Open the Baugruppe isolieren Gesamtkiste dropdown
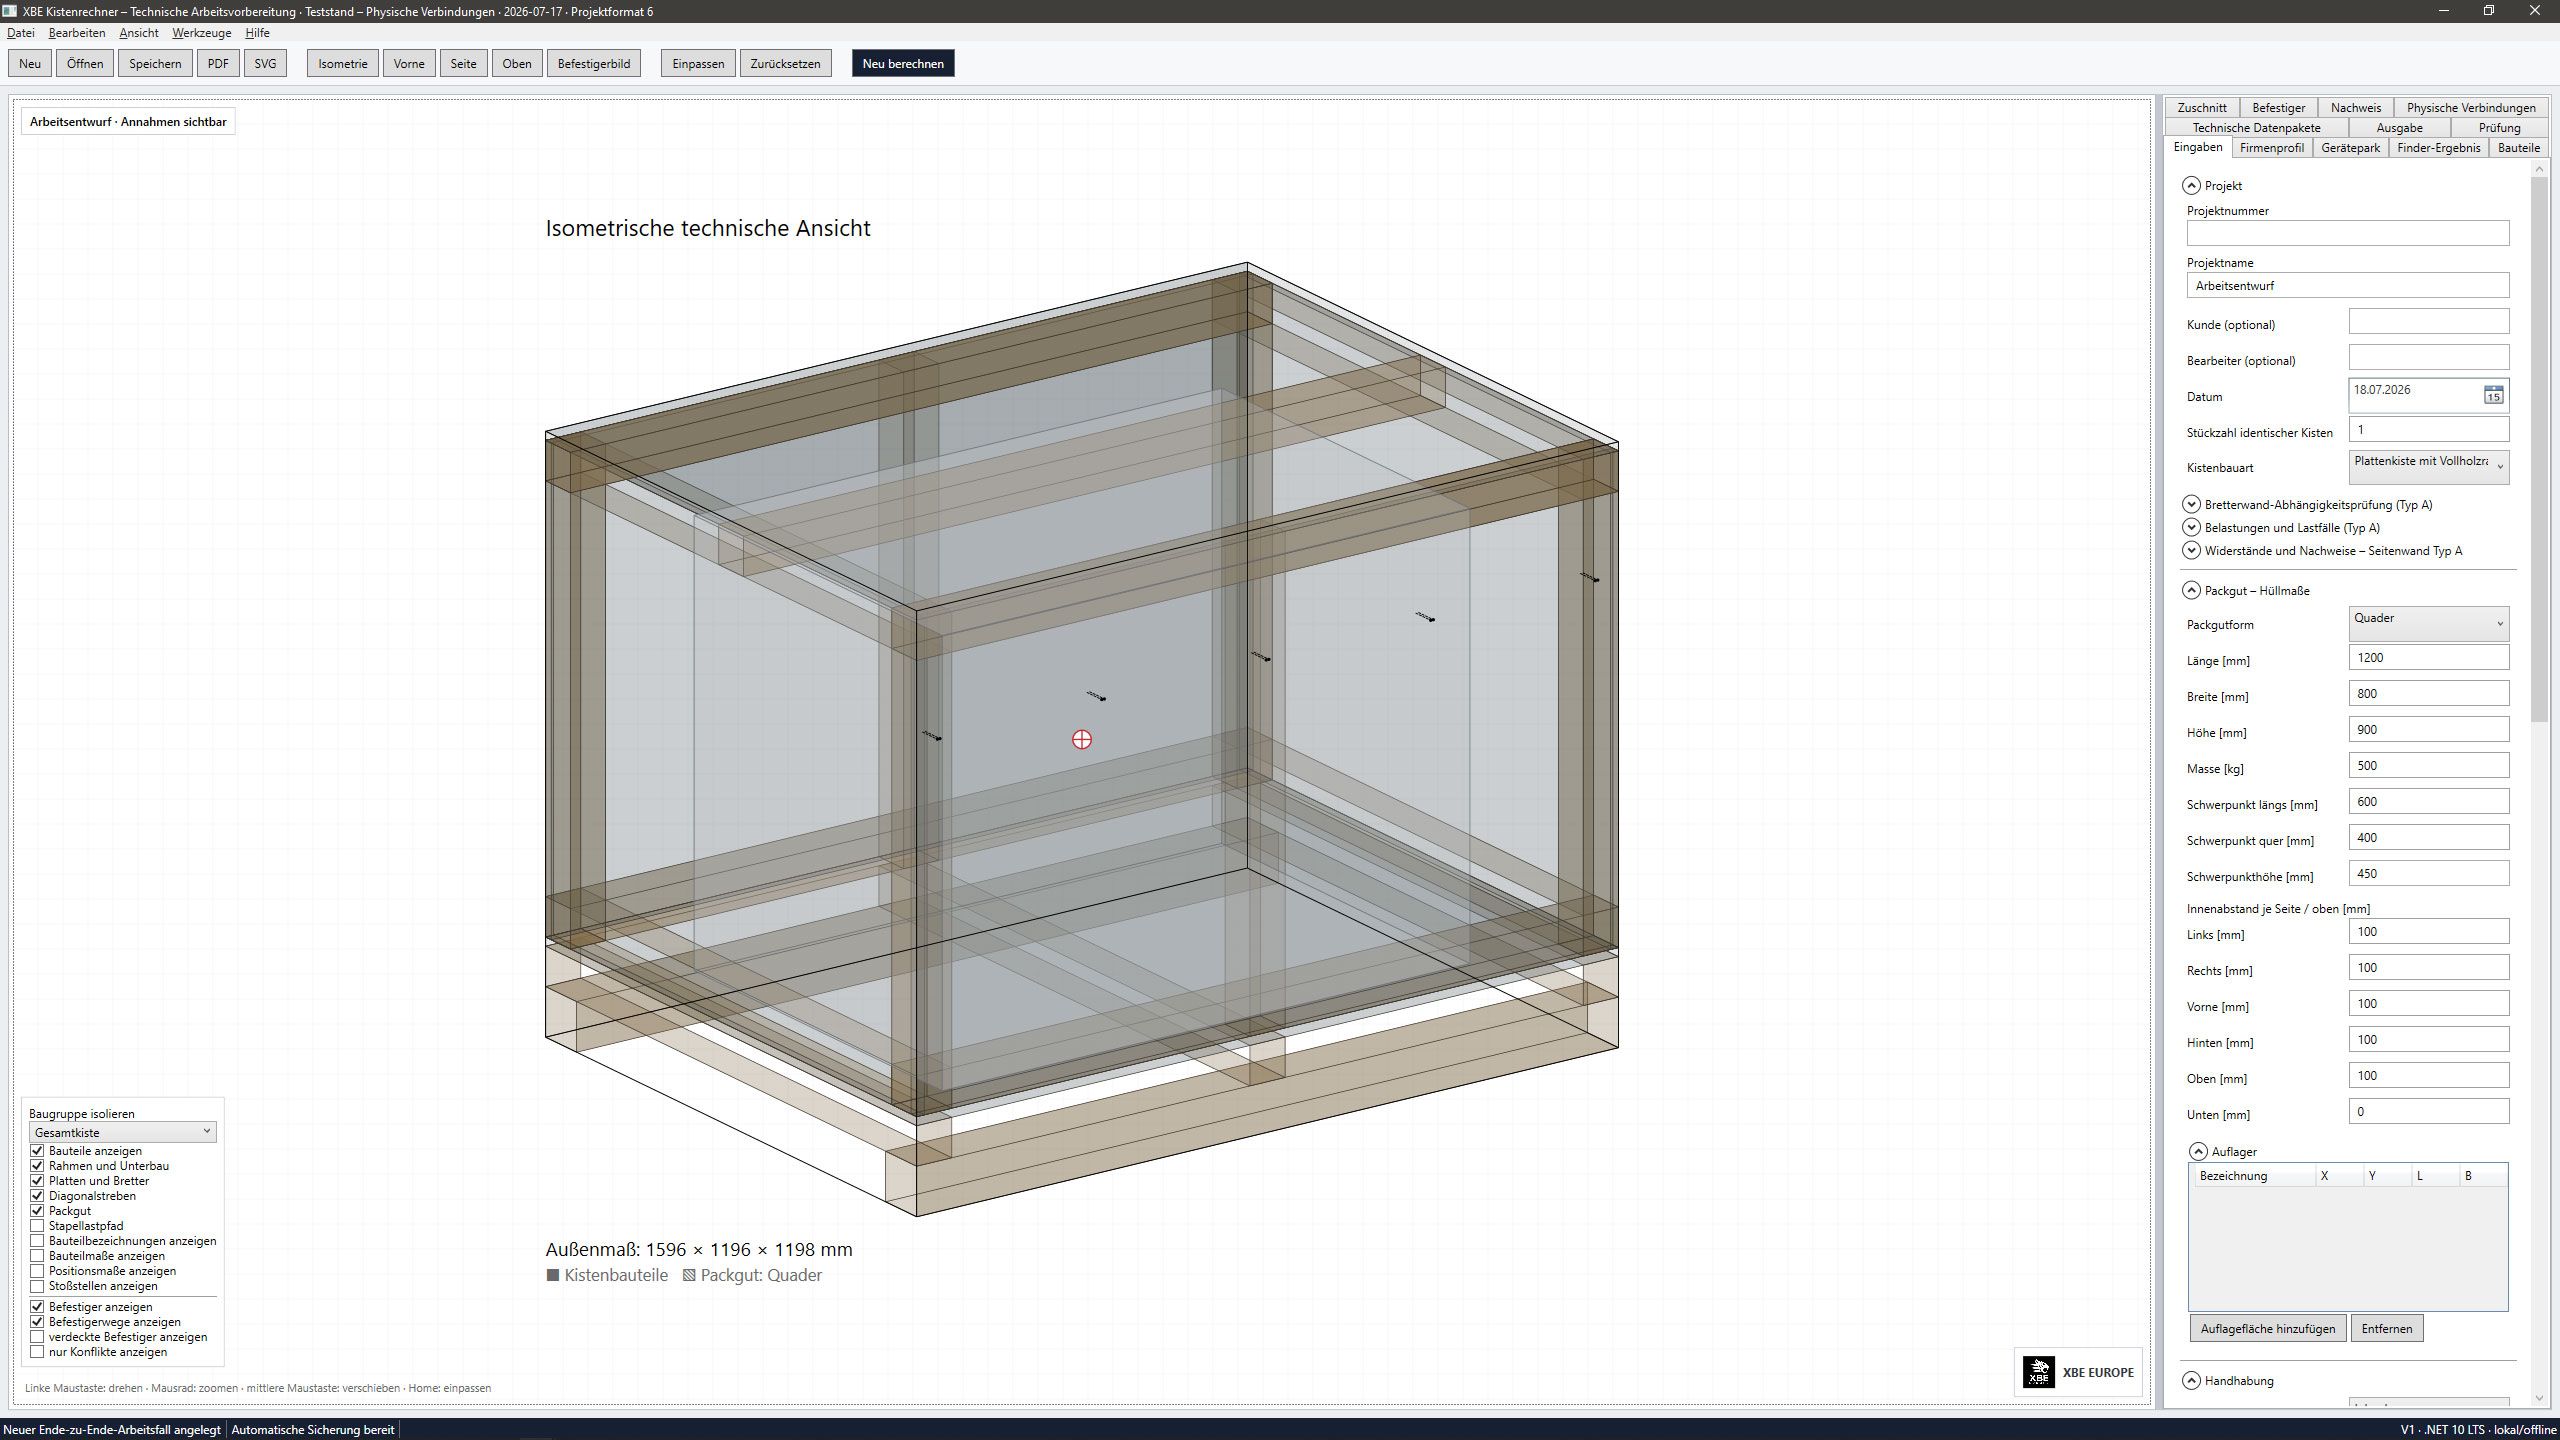The height and width of the screenshot is (1440, 2560). [122, 1132]
